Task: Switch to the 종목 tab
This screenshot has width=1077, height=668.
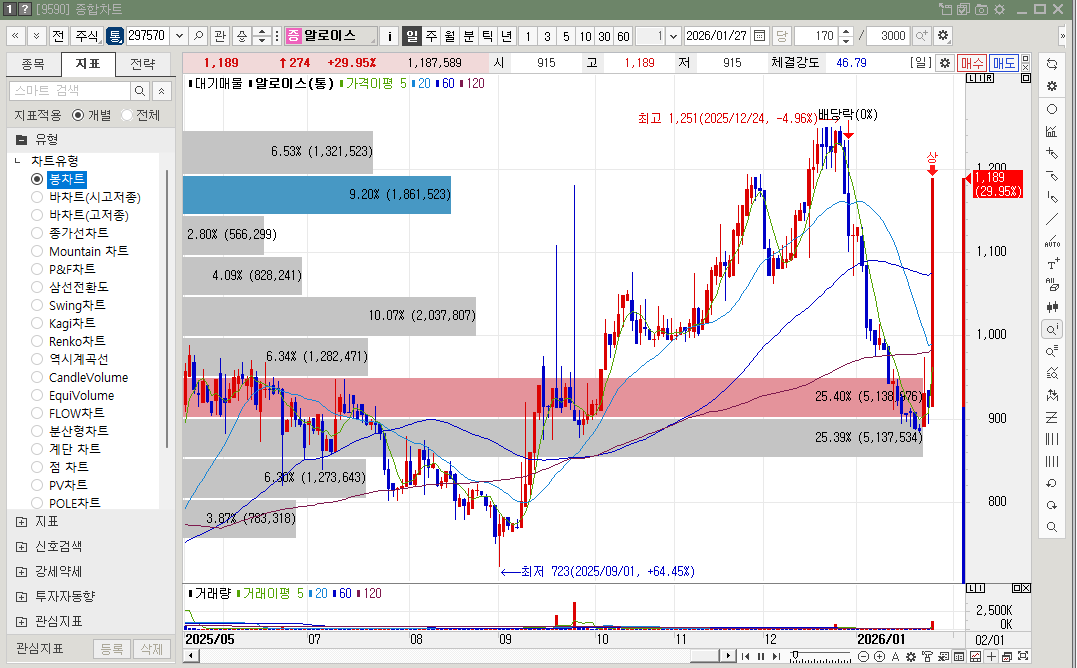Action: 33,64
